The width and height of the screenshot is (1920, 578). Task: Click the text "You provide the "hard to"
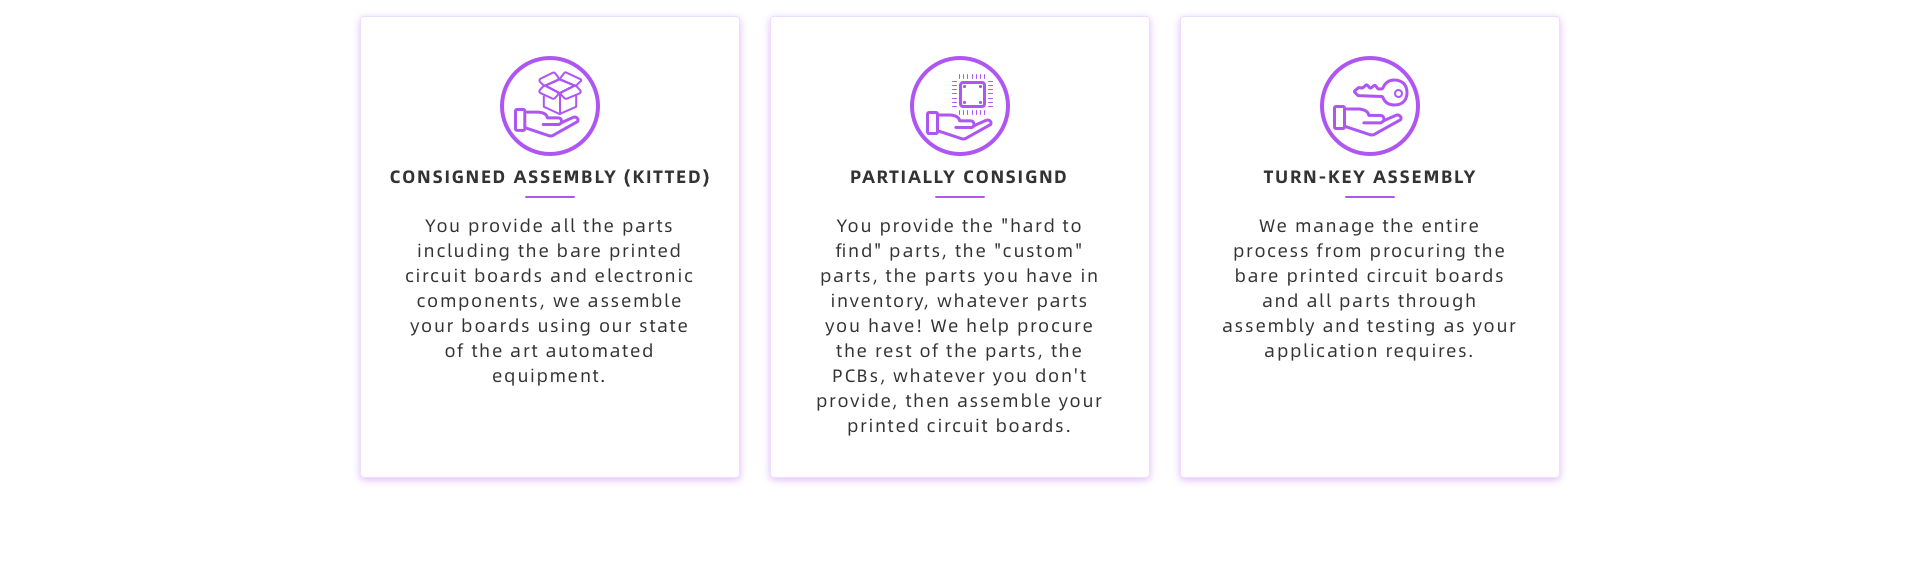[960, 226]
